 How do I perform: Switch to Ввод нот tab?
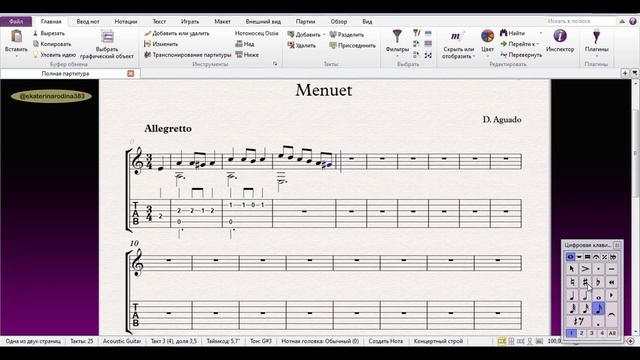[x=88, y=22]
